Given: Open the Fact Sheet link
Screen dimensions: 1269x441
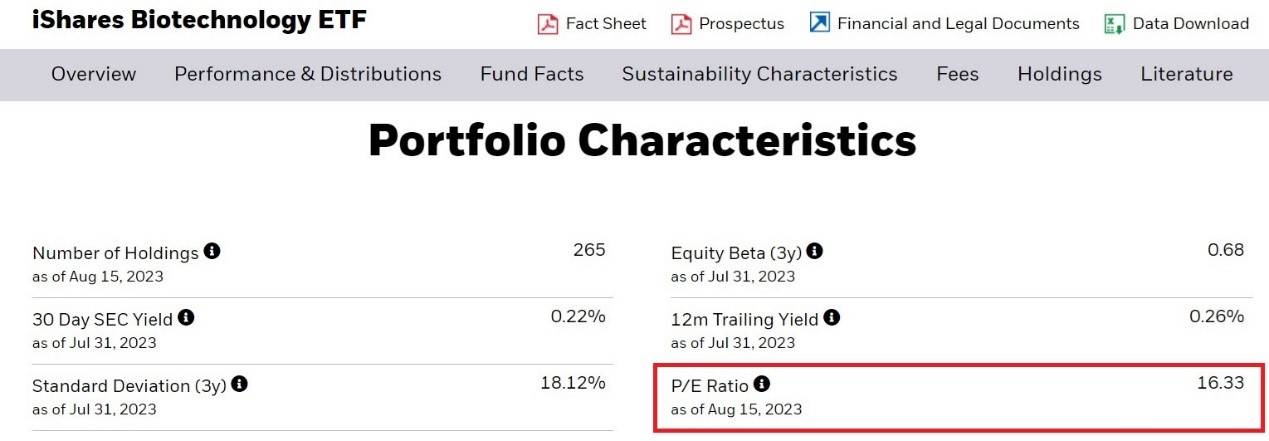Looking at the screenshot, I should tap(606, 23).
